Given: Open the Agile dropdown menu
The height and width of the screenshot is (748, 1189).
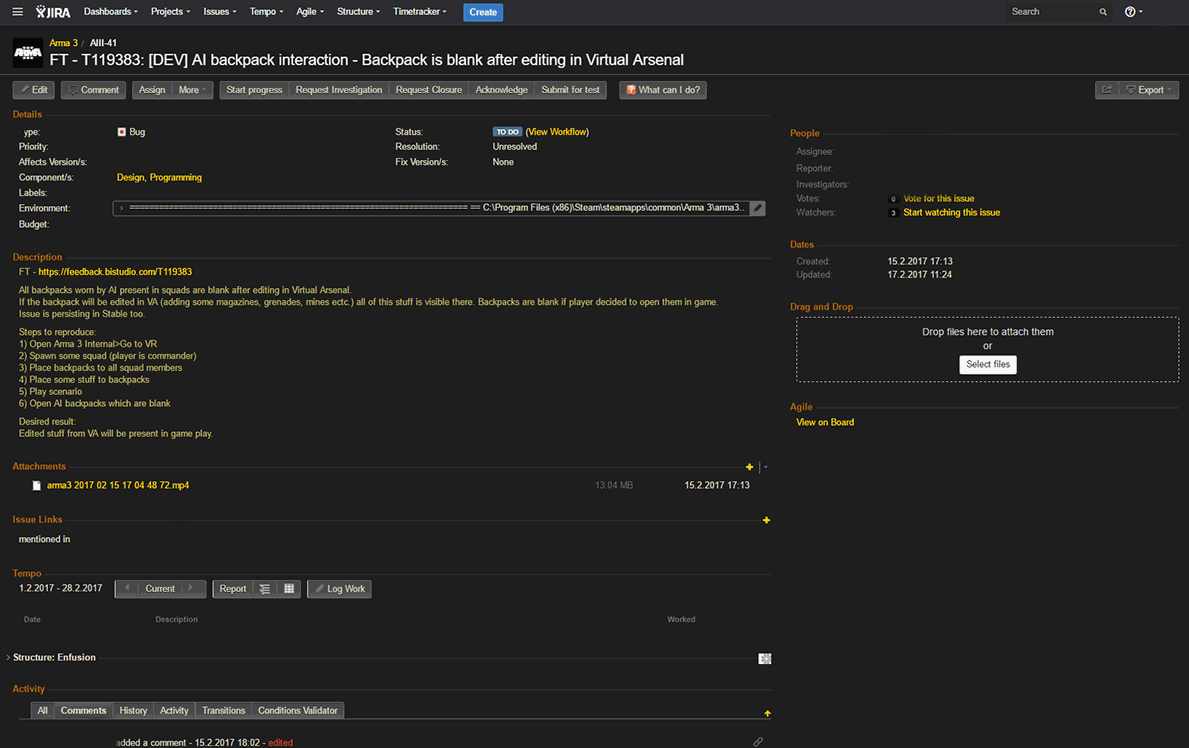Looking at the screenshot, I should (x=309, y=11).
